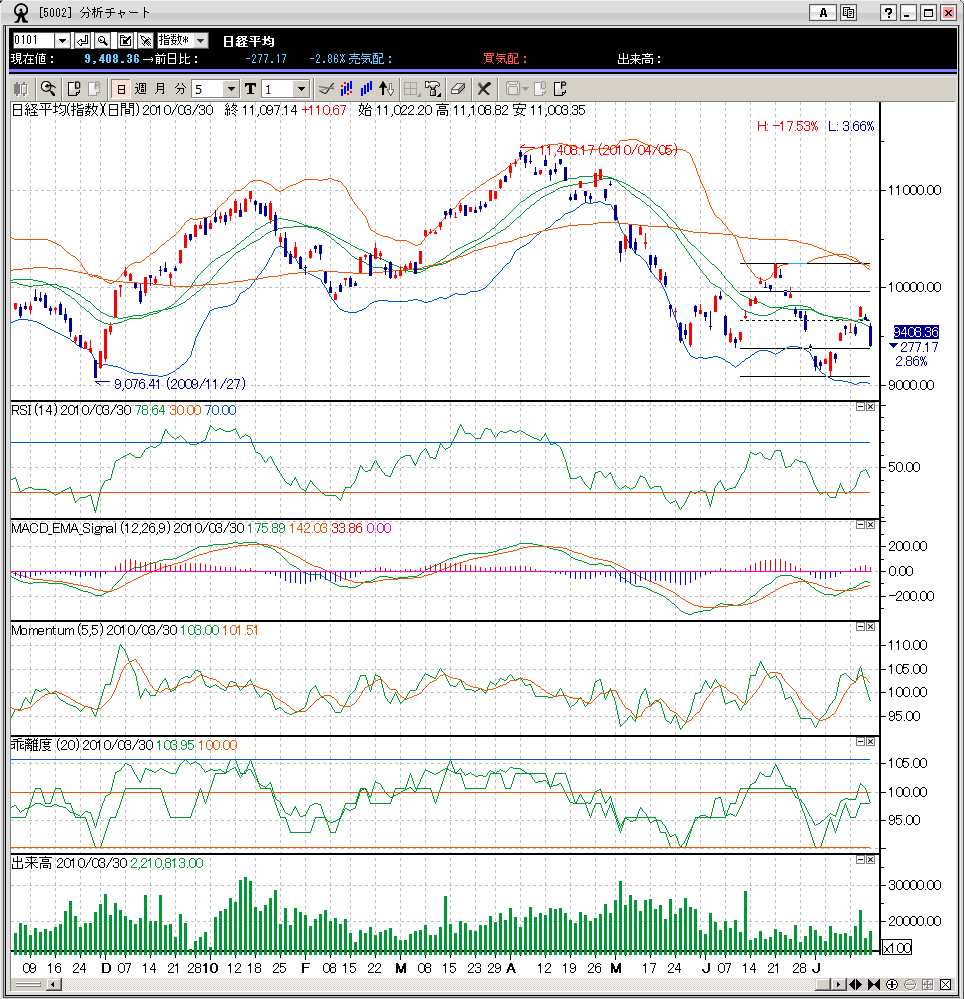The height and width of the screenshot is (999, 964).
Task: Click the bold T text tool
Action: (x=250, y=88)
